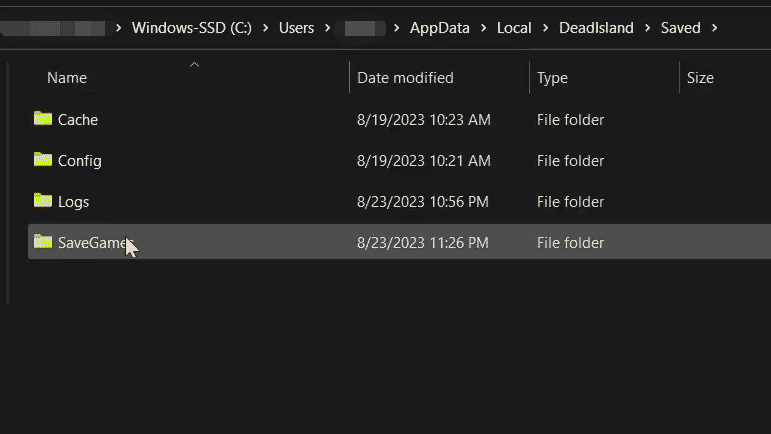Click File folder type in Cache row
The height and width of the screenshot is (434, 771).
[x=570, y=119]
